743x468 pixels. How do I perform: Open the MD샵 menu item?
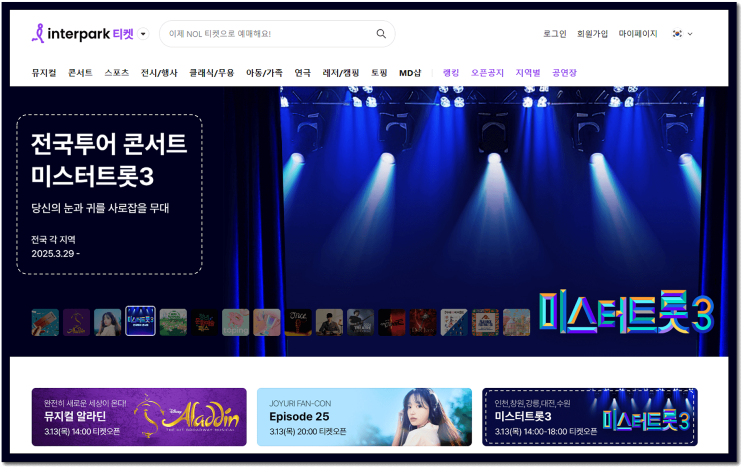point(410,72)
